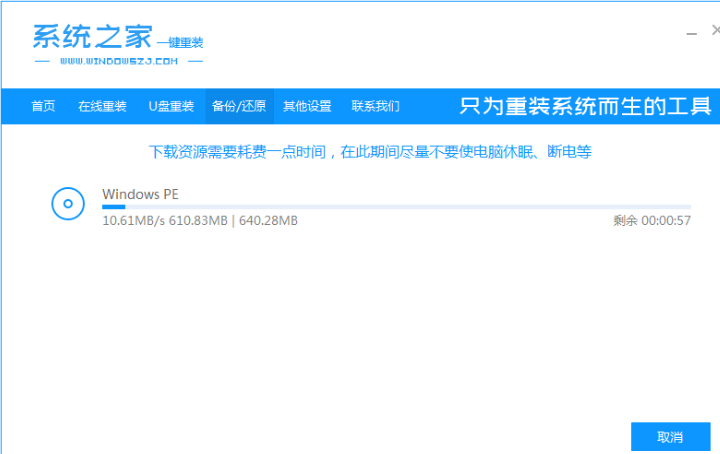Viewport: 720px width, 454px height.
Task: Click the 只为重装系统而生的工具 slogan banner
Action: click(x=585, y=106)
